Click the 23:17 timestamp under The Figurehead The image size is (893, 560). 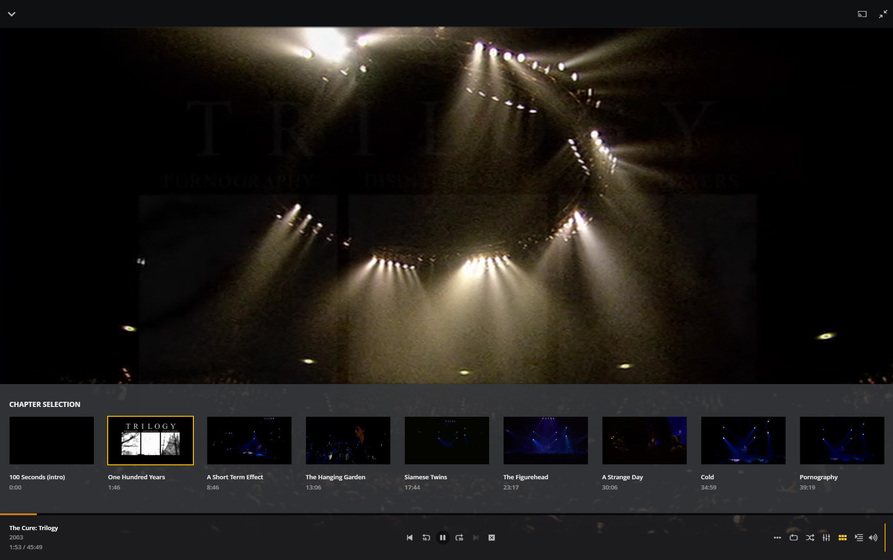pos(511,487)
